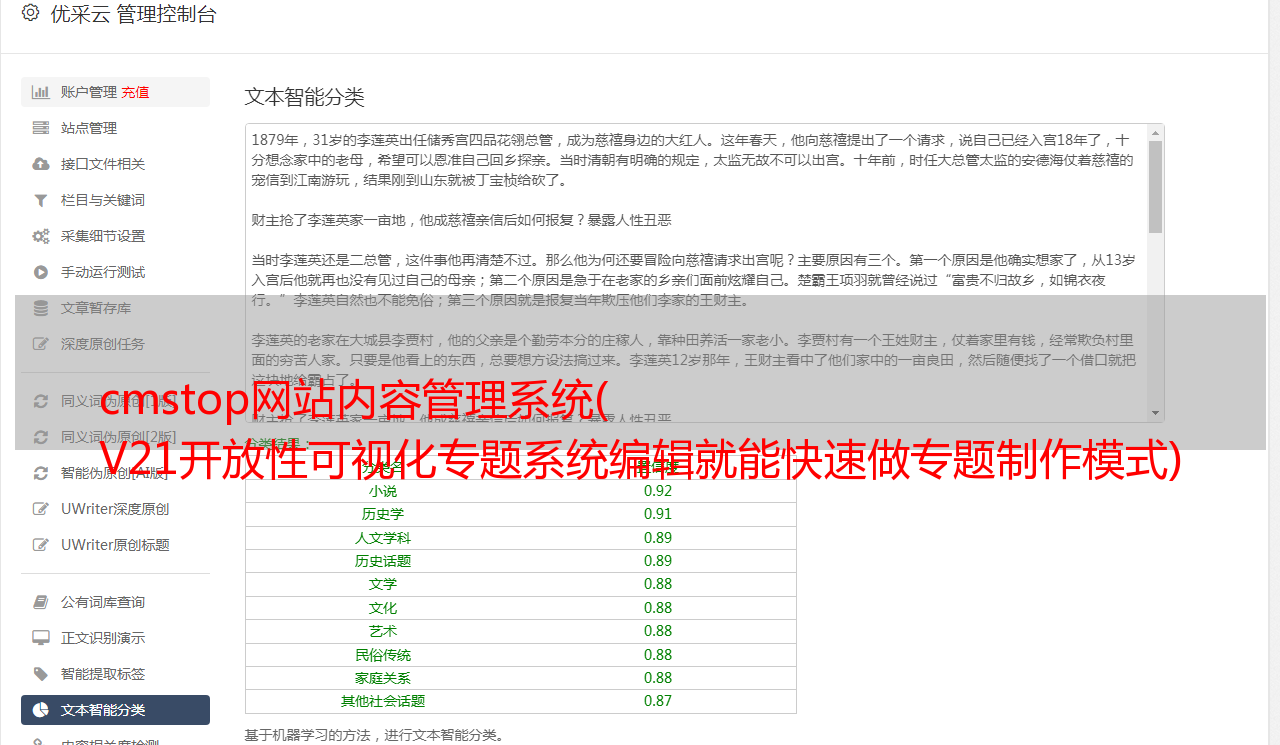The width and height of the screenshot is (1280, 745).
Task: Click the 人文学科 category cell
Action: coord(383,538)
